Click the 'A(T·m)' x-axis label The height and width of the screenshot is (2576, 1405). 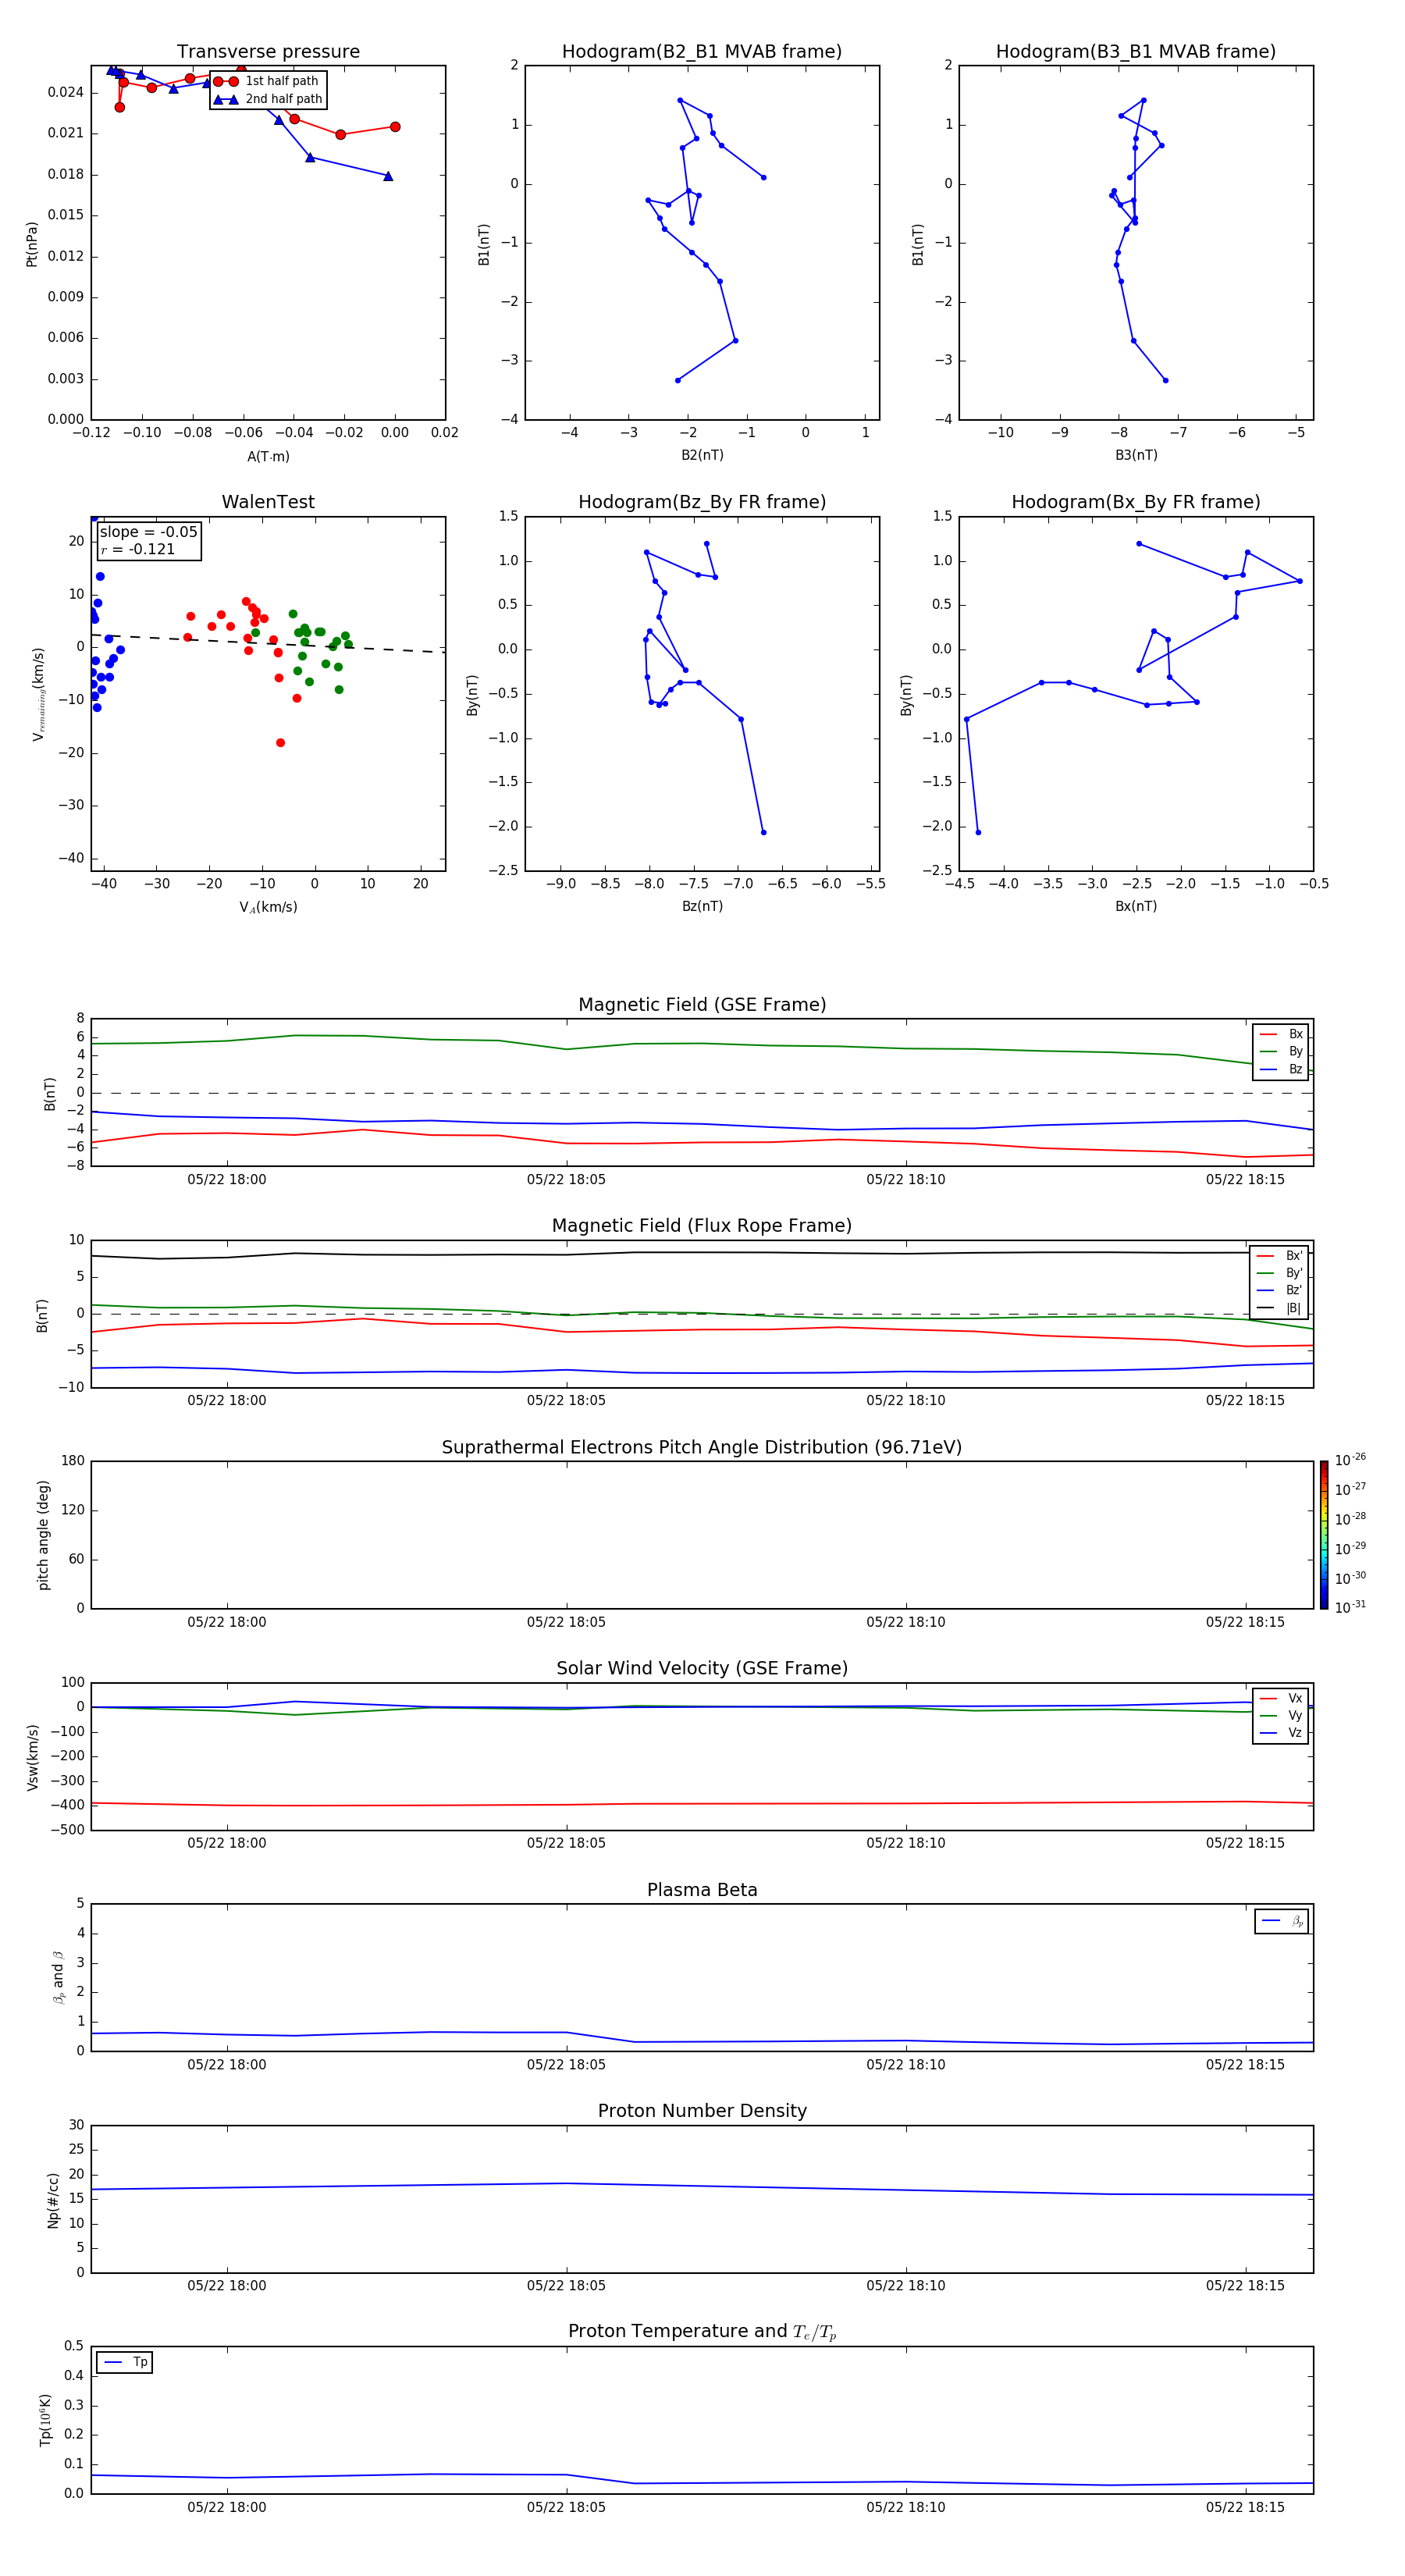tap(268, 456)
